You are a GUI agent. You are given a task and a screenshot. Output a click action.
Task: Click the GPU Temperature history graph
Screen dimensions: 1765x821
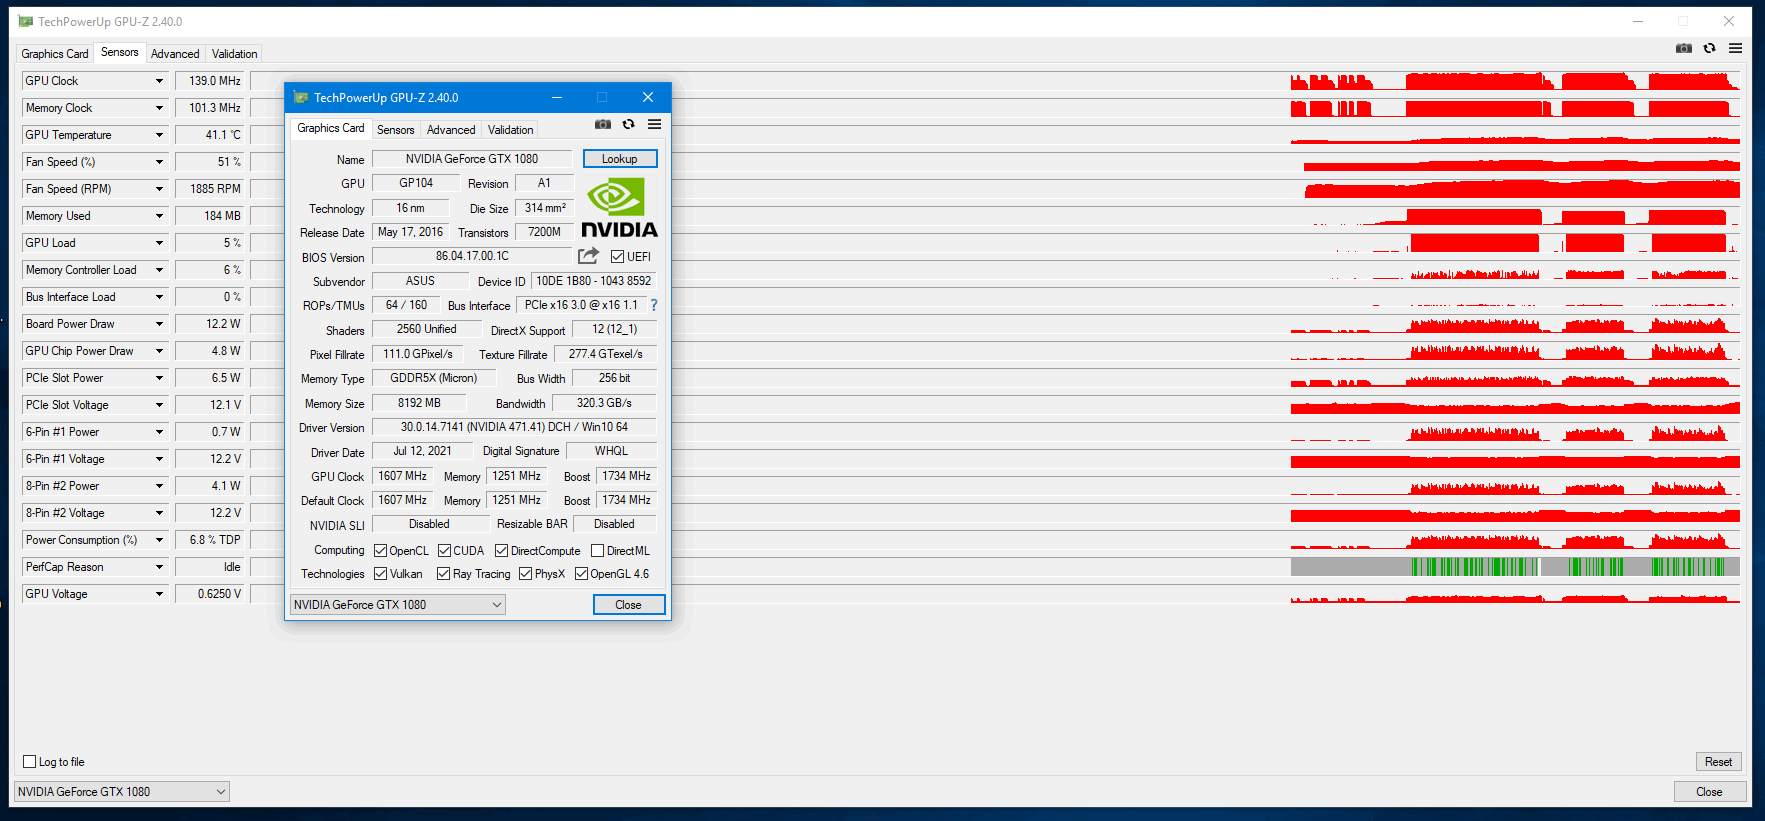coord(995,135)
